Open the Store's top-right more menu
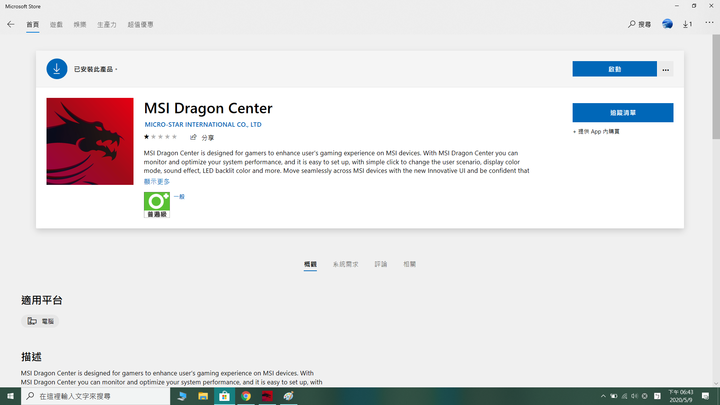 coord(709,22)
